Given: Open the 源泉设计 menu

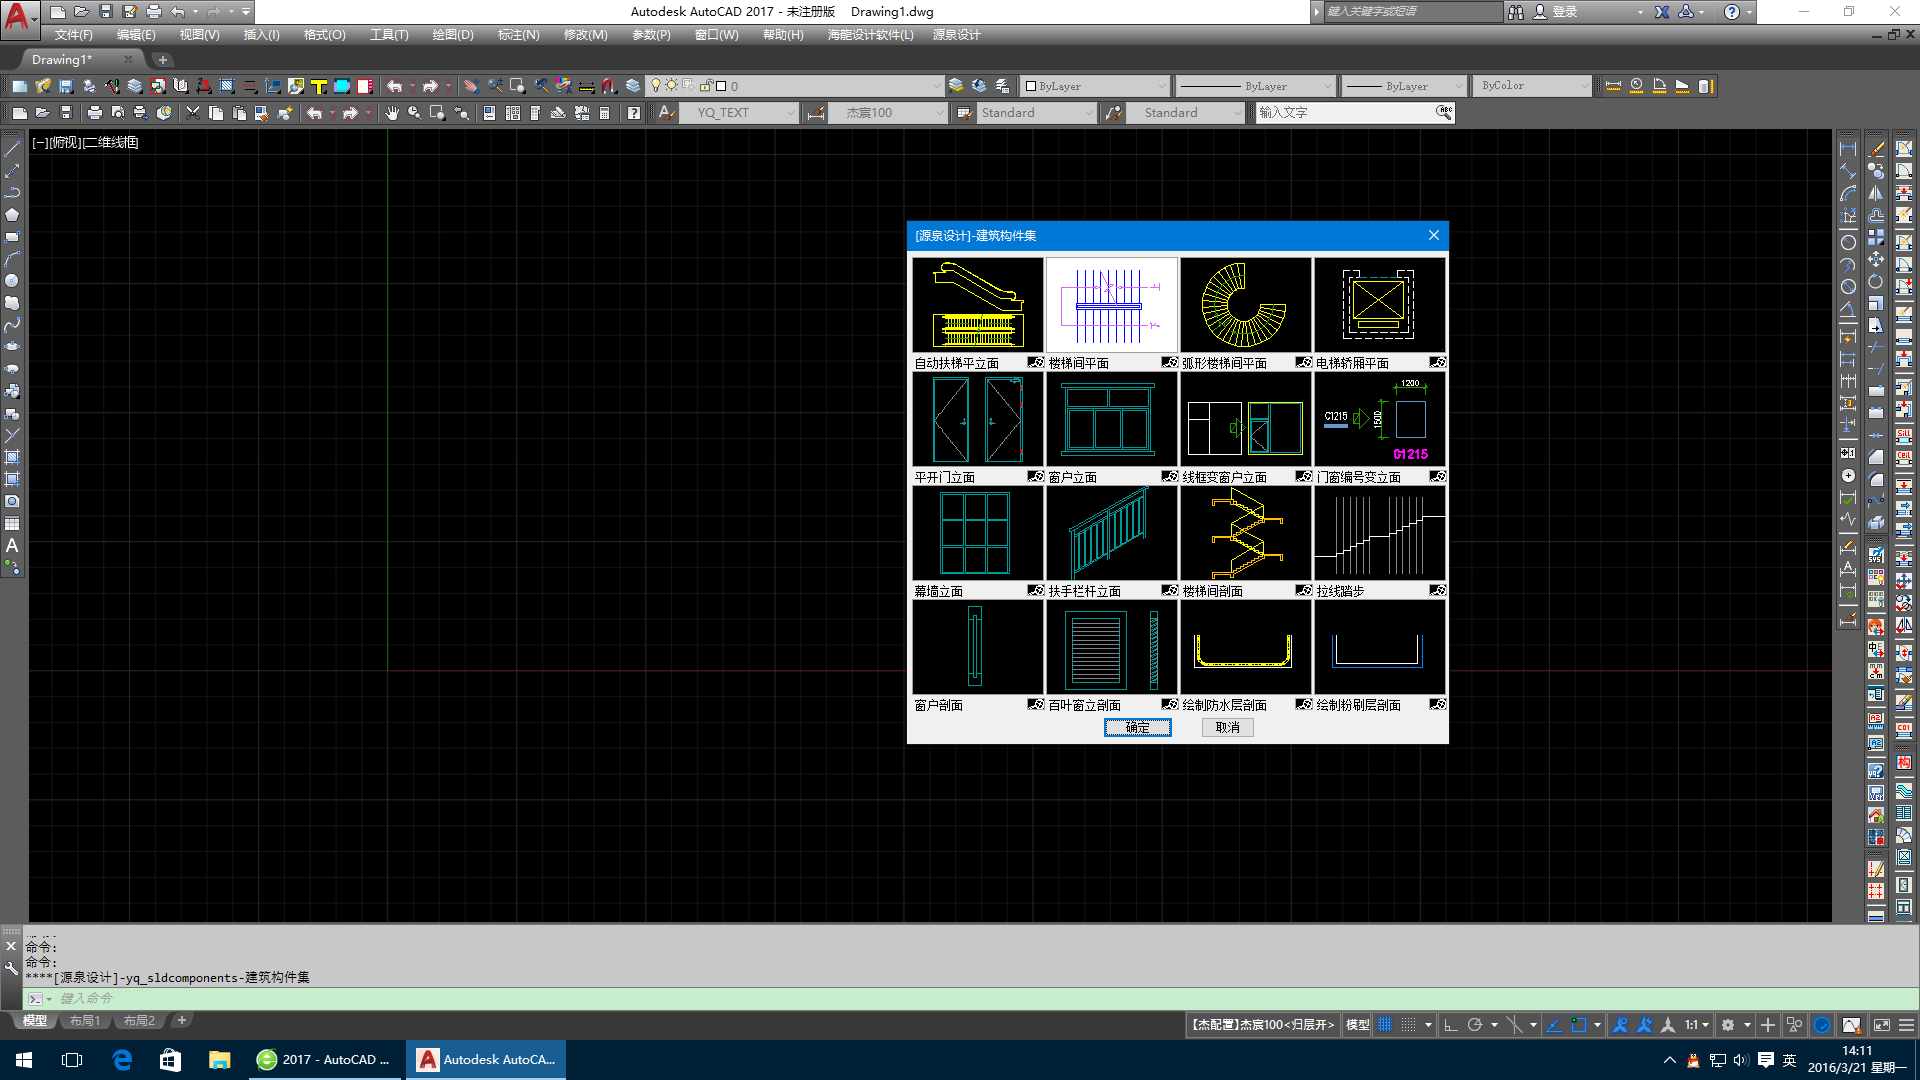Looking at the screenshot, I should (x=956, y=35).
